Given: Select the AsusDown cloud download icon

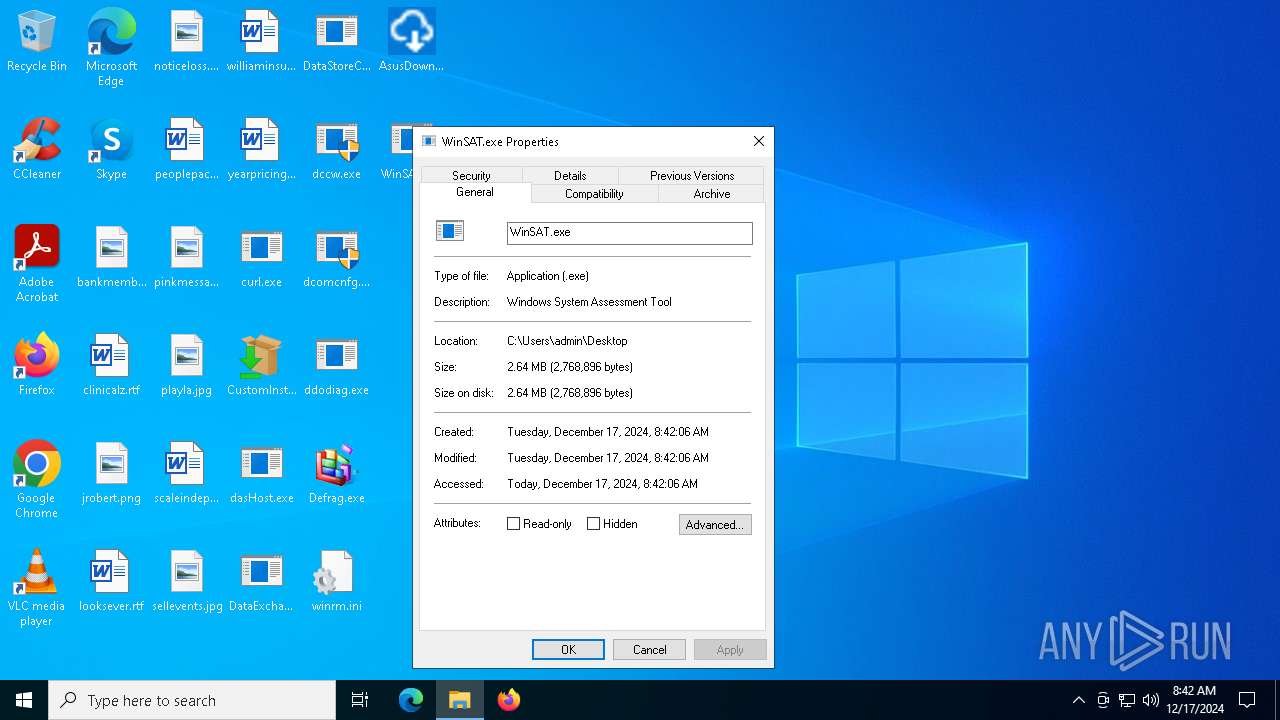Looking at the screenshot, I should point(411,42).
